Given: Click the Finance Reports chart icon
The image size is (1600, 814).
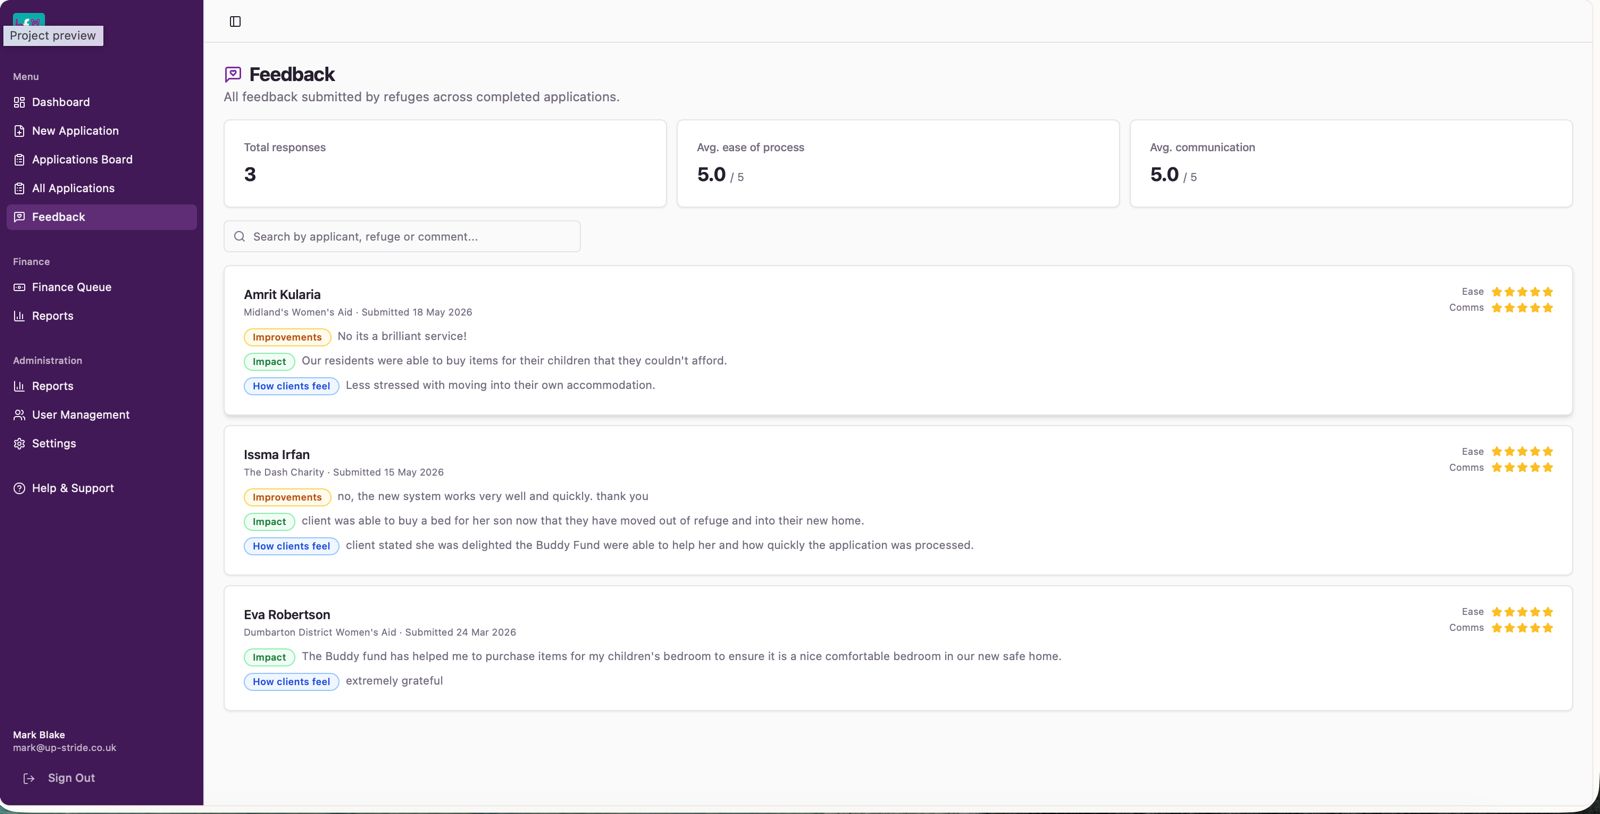Looking at the screenshot, I should (x=19, y=316).
